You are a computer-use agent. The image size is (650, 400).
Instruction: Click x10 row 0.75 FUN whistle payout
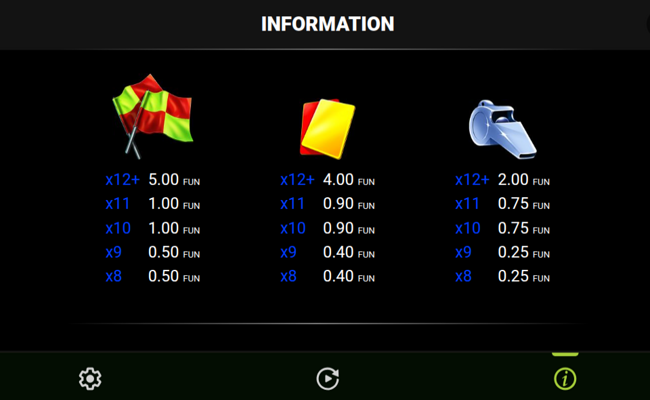[524, 228]
